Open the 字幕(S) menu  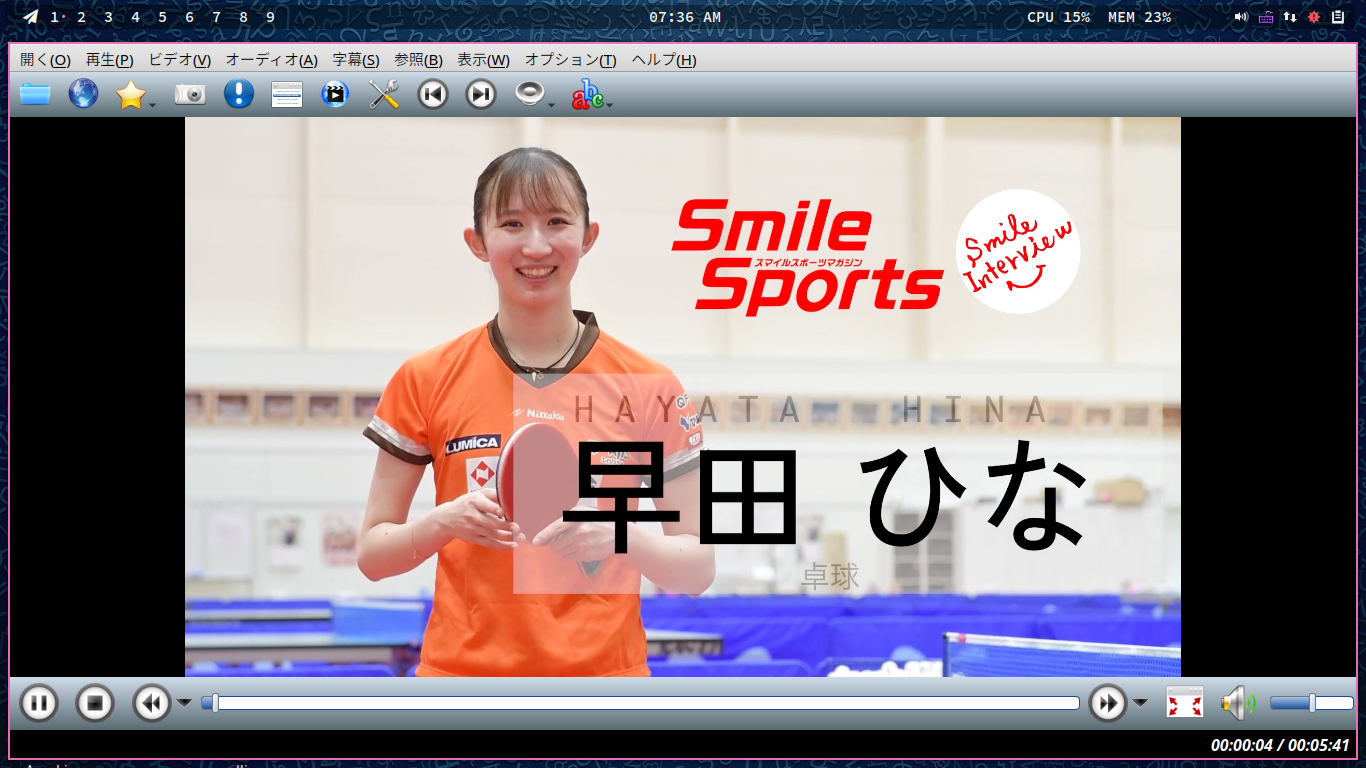(356, 60)
